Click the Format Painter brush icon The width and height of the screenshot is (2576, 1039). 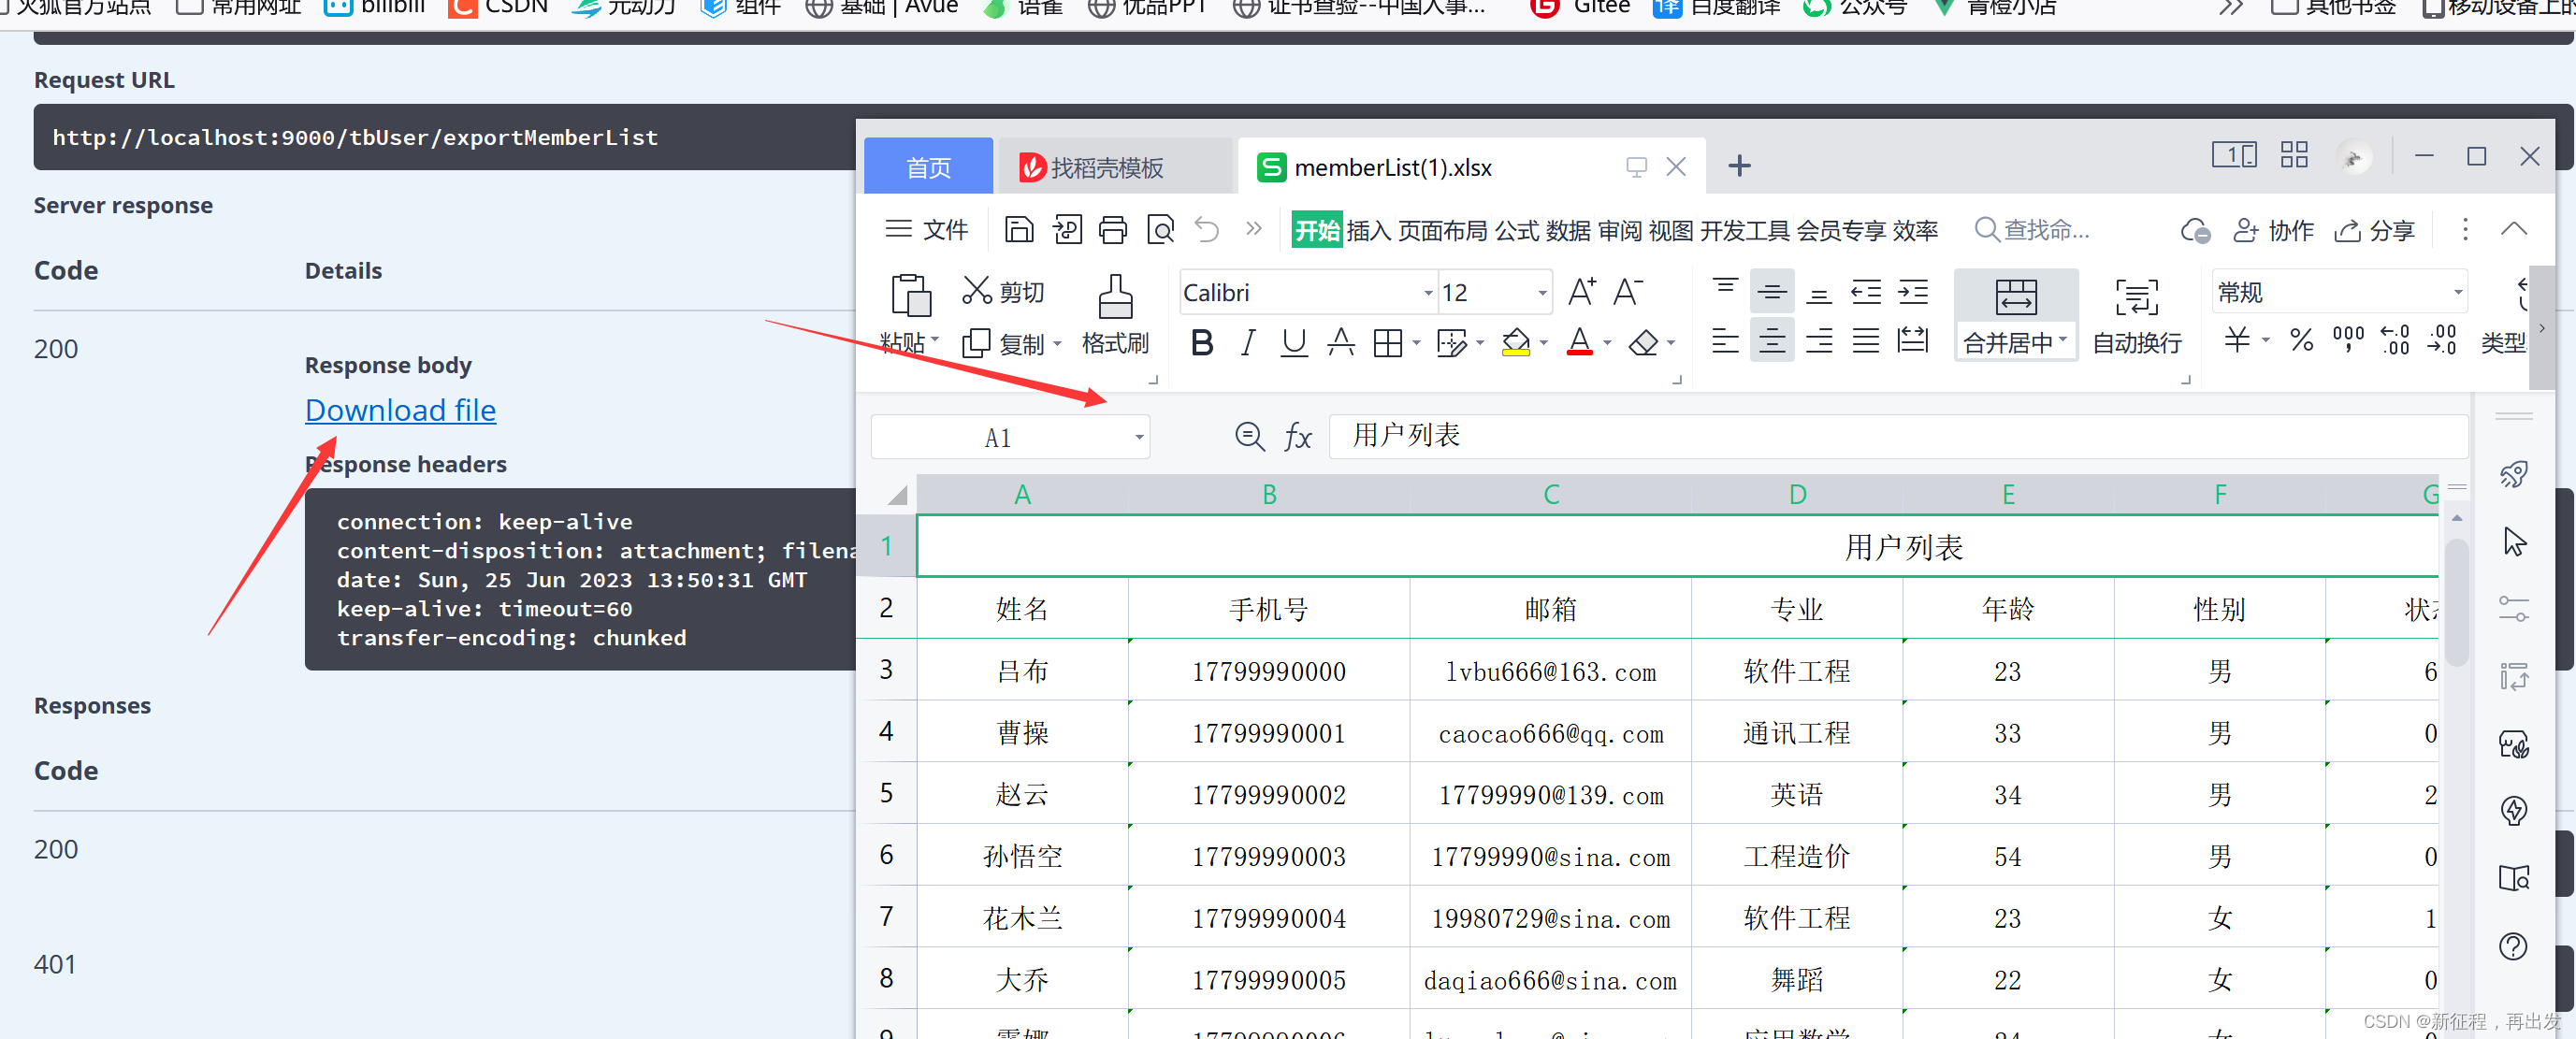[1115, 297]
